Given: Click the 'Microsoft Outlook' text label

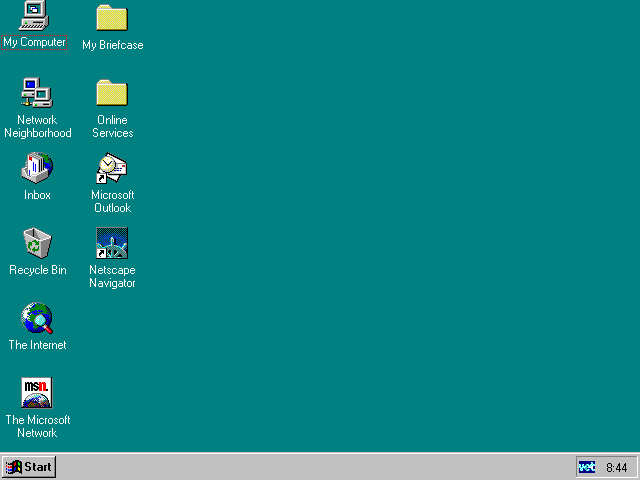Looking at the screenshot, I should 112,202.
